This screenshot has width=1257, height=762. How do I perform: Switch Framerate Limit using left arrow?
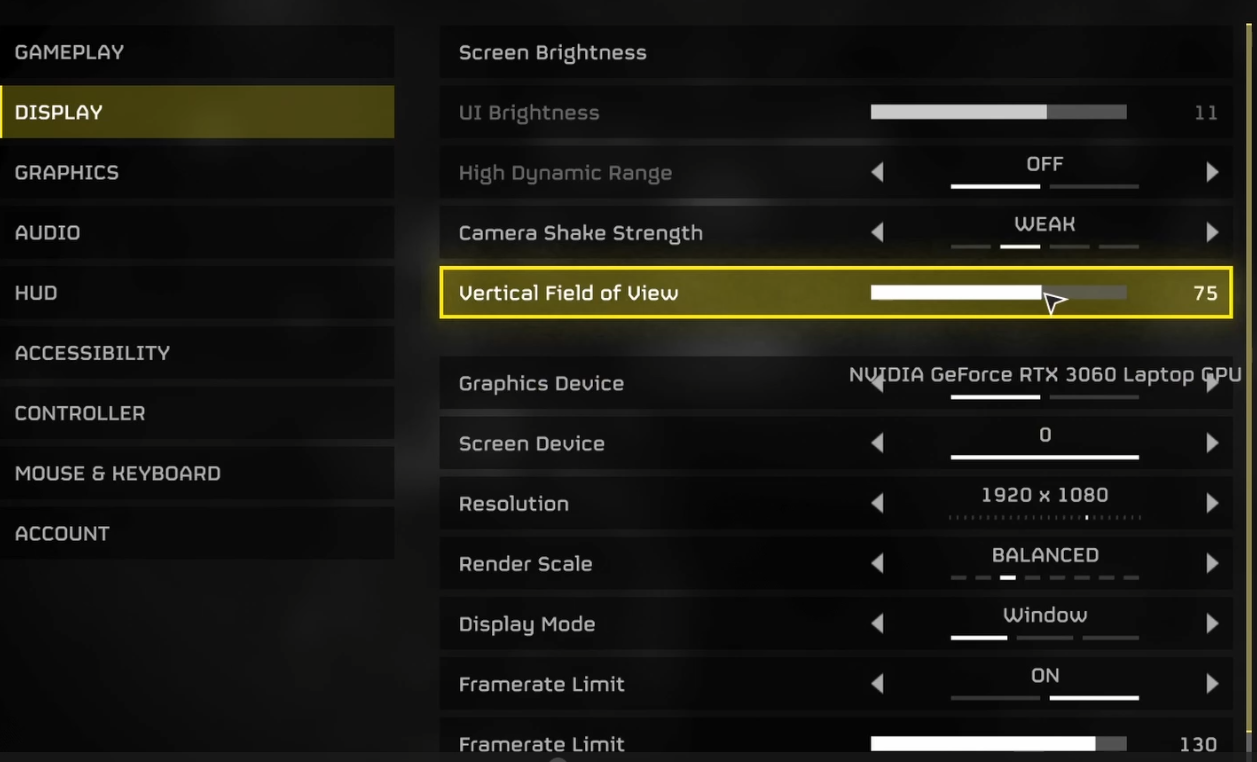(x=877, y=684)
